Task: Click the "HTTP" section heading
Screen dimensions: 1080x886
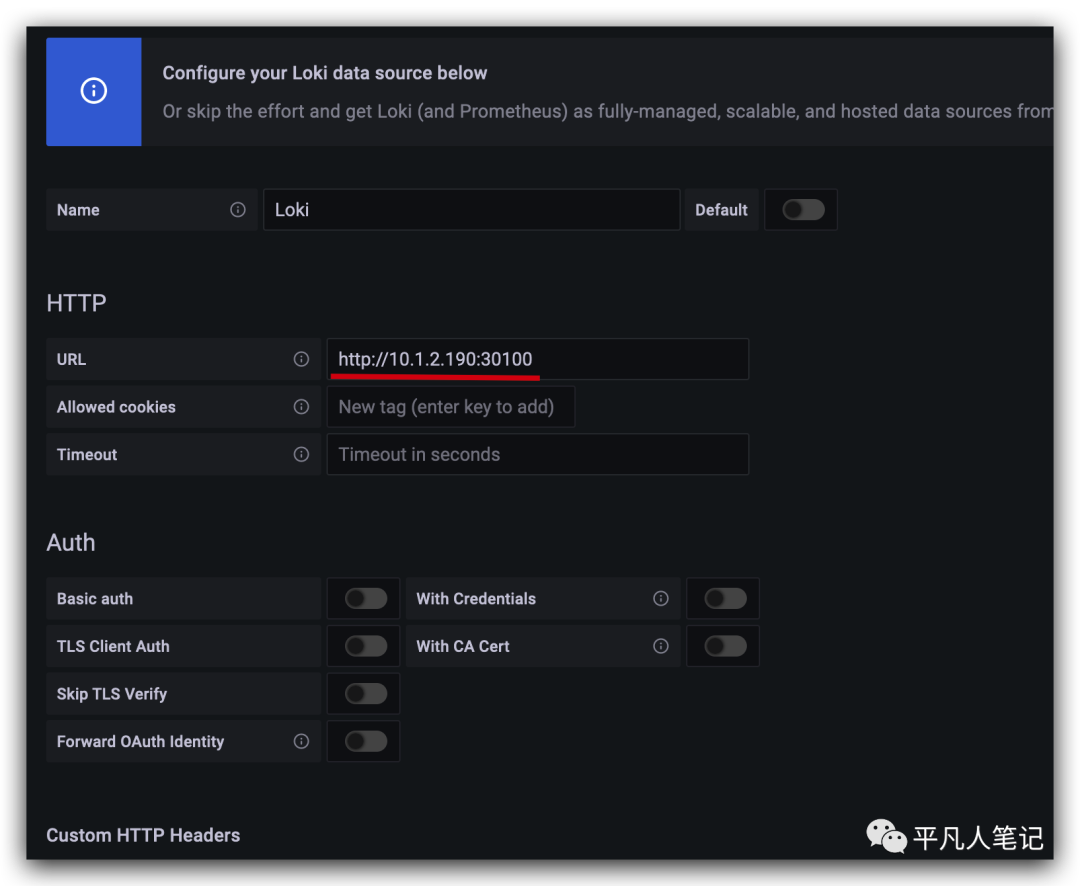Action: 76,303
